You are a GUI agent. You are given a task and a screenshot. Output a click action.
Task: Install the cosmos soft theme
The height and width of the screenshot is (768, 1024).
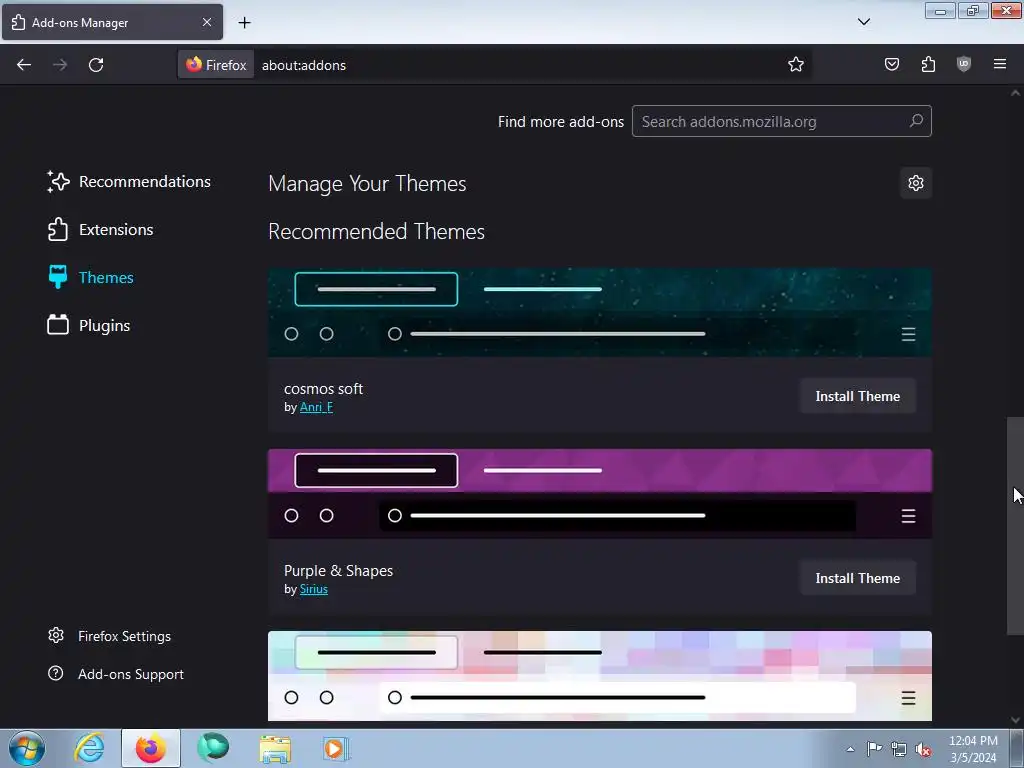coord(857,396)
